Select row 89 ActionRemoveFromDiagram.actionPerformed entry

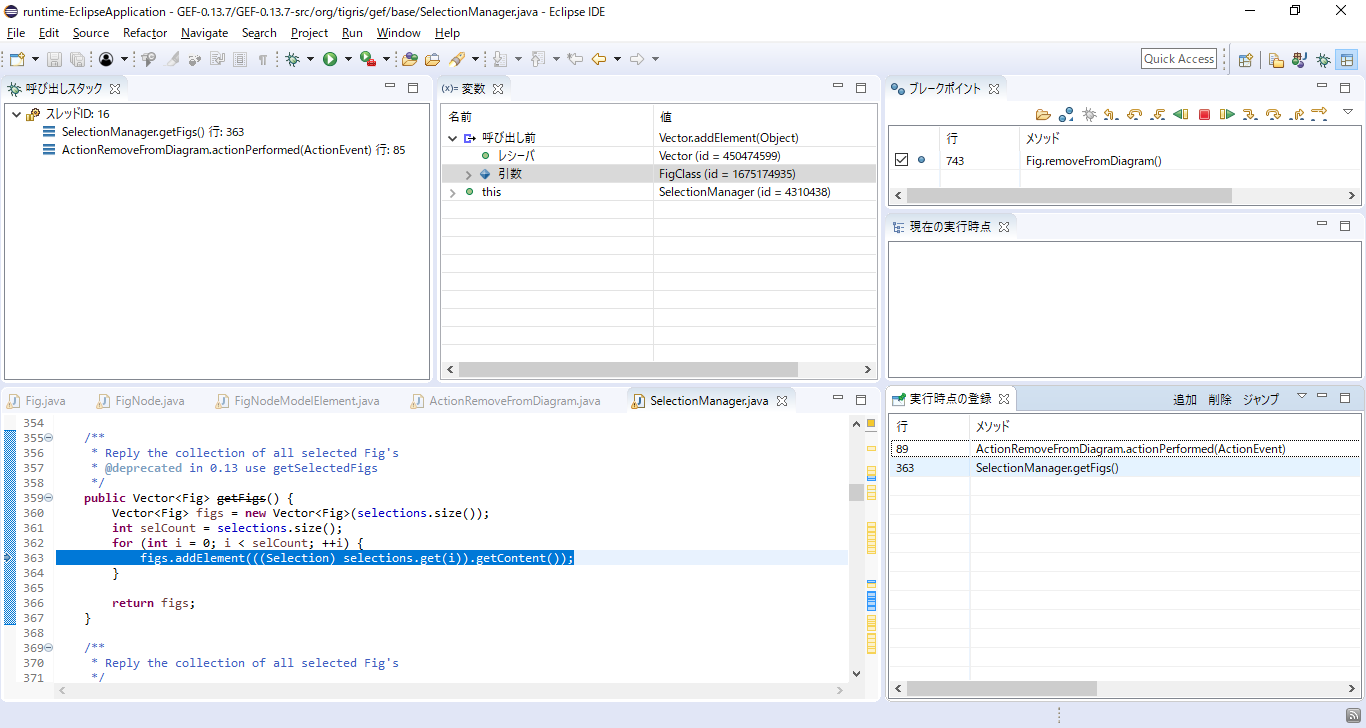click(1125, 449)
